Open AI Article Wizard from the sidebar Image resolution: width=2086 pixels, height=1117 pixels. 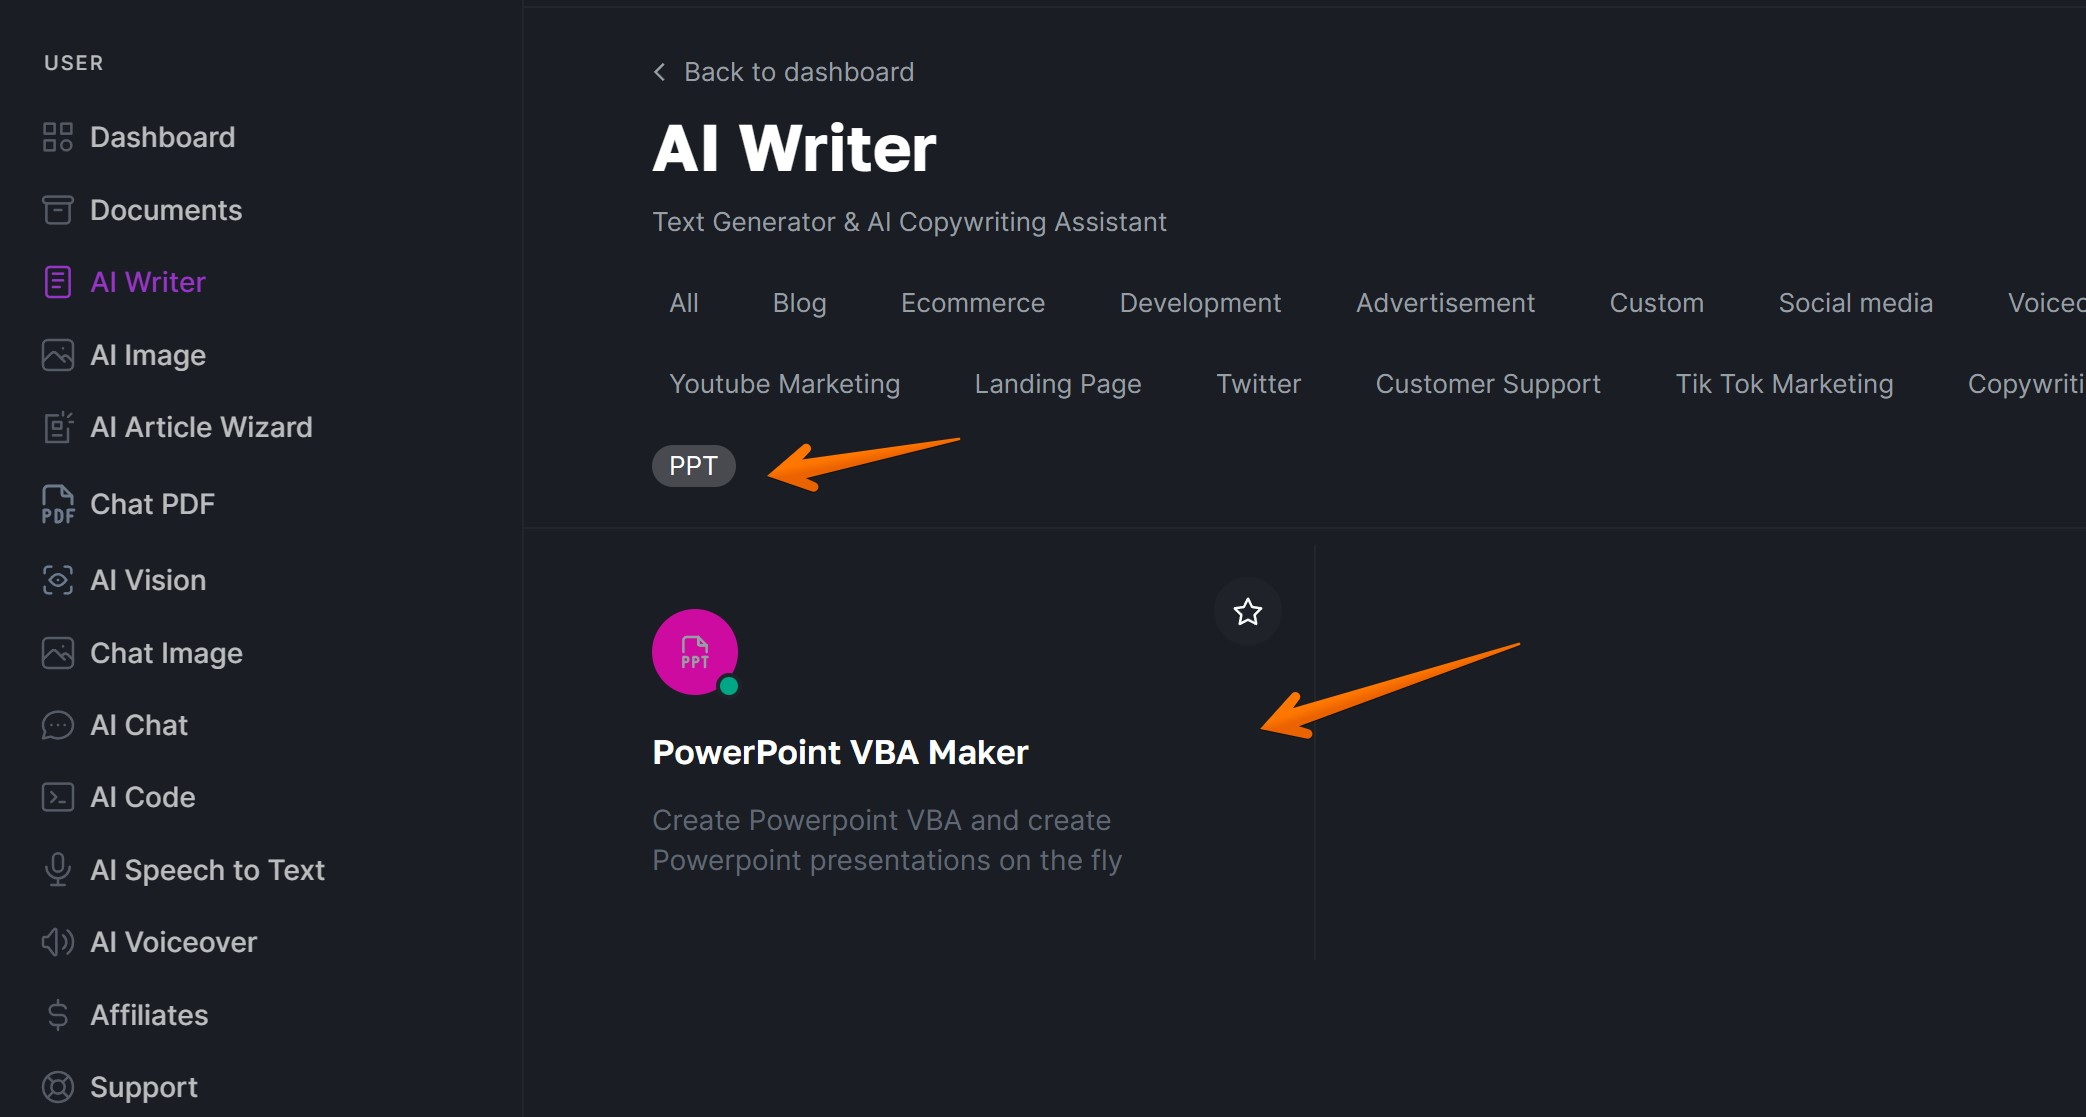coord(201,427)
